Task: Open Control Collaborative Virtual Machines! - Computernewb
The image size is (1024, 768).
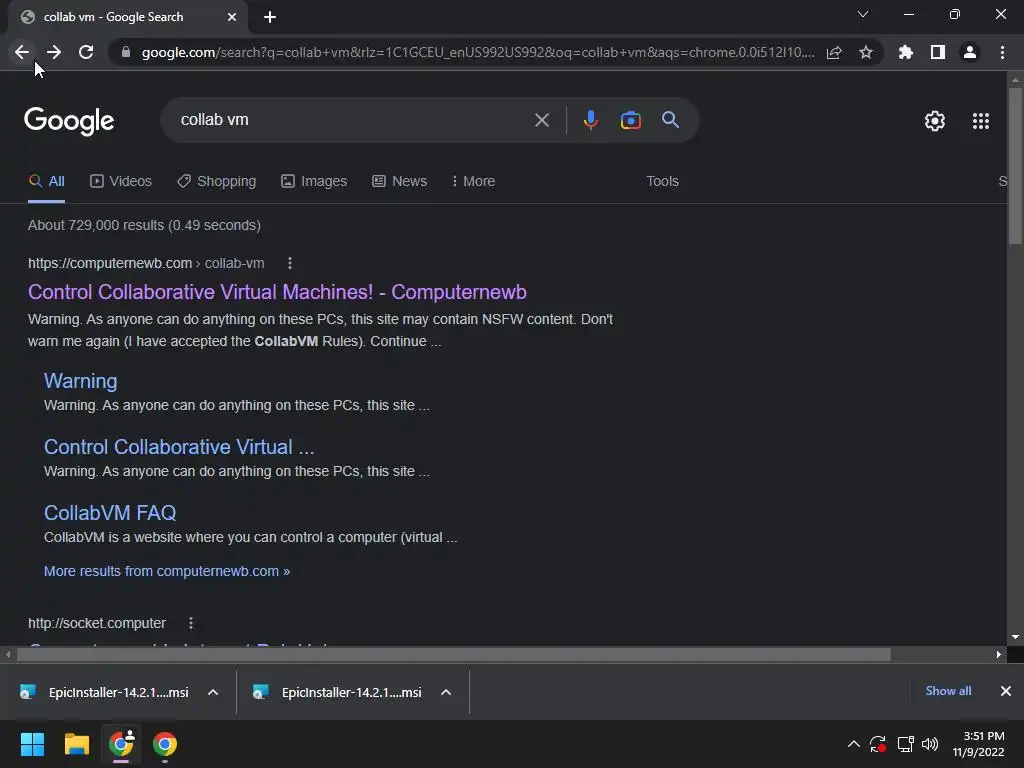Action: [x=277, y=292]
